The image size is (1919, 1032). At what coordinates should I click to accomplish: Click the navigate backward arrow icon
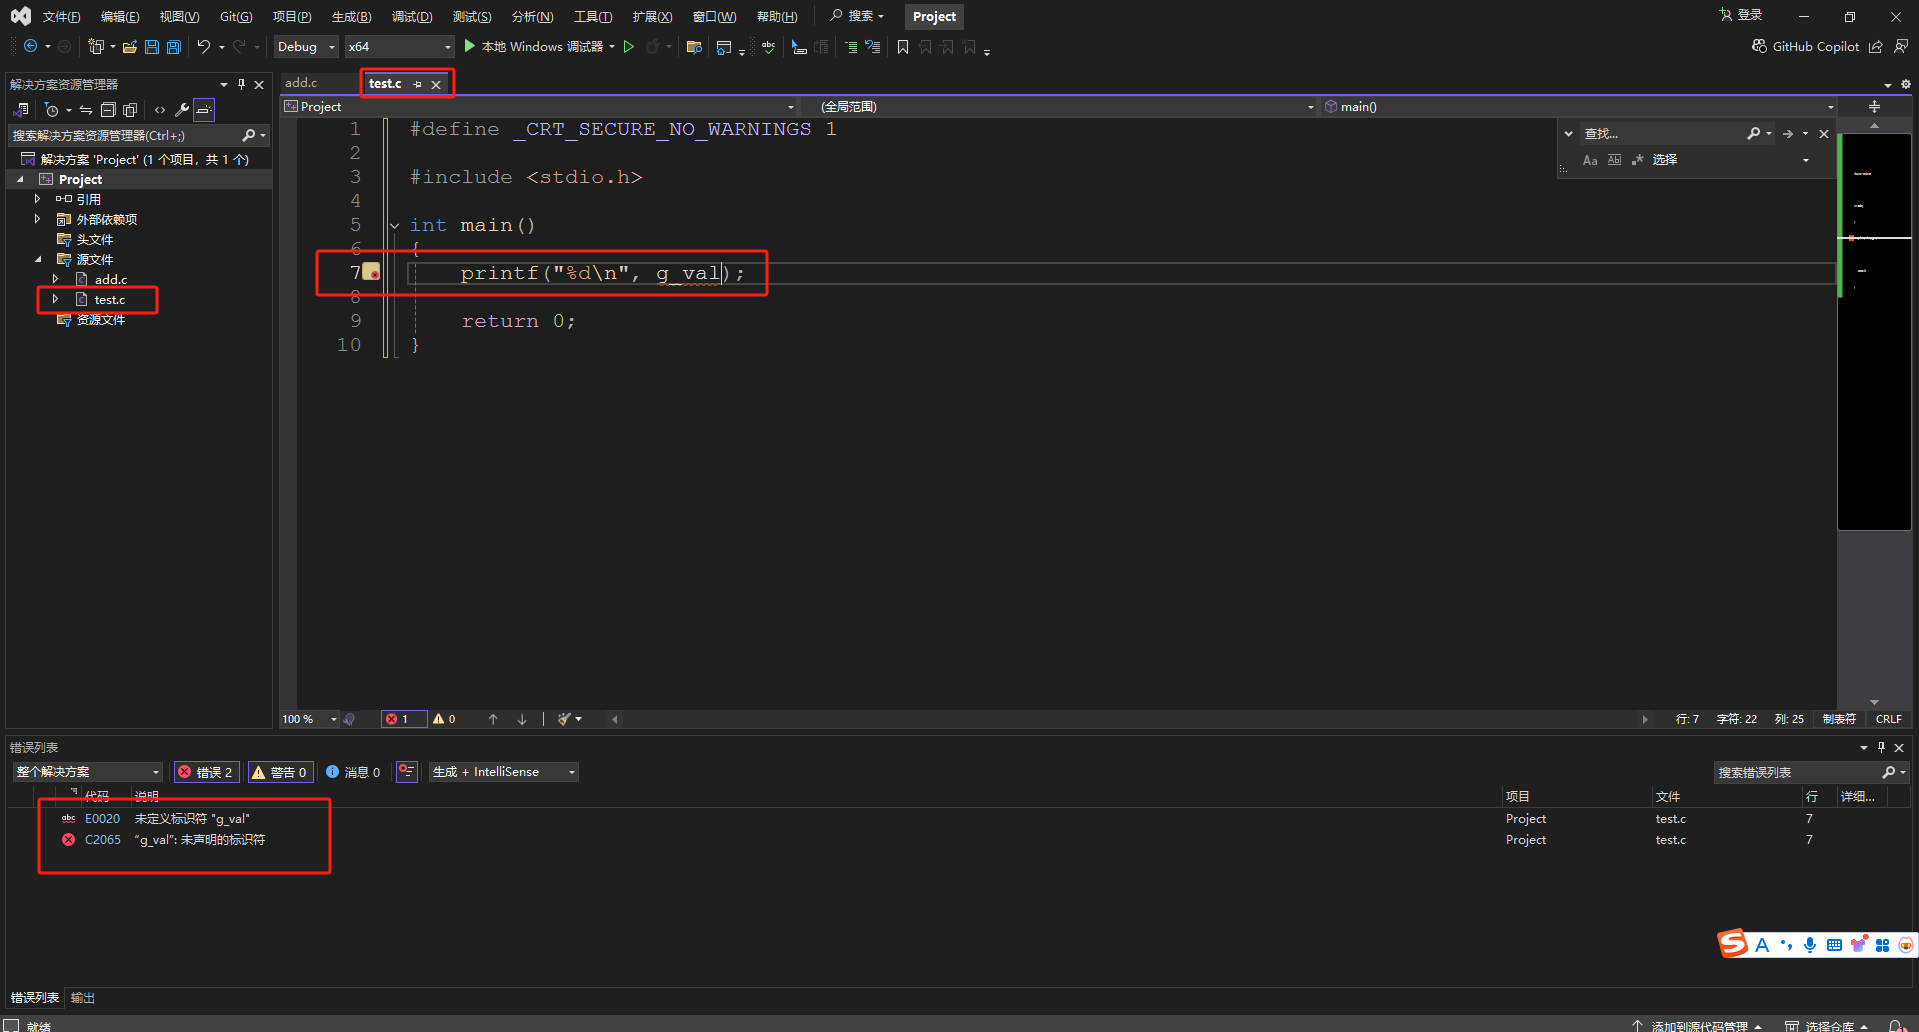30,46
